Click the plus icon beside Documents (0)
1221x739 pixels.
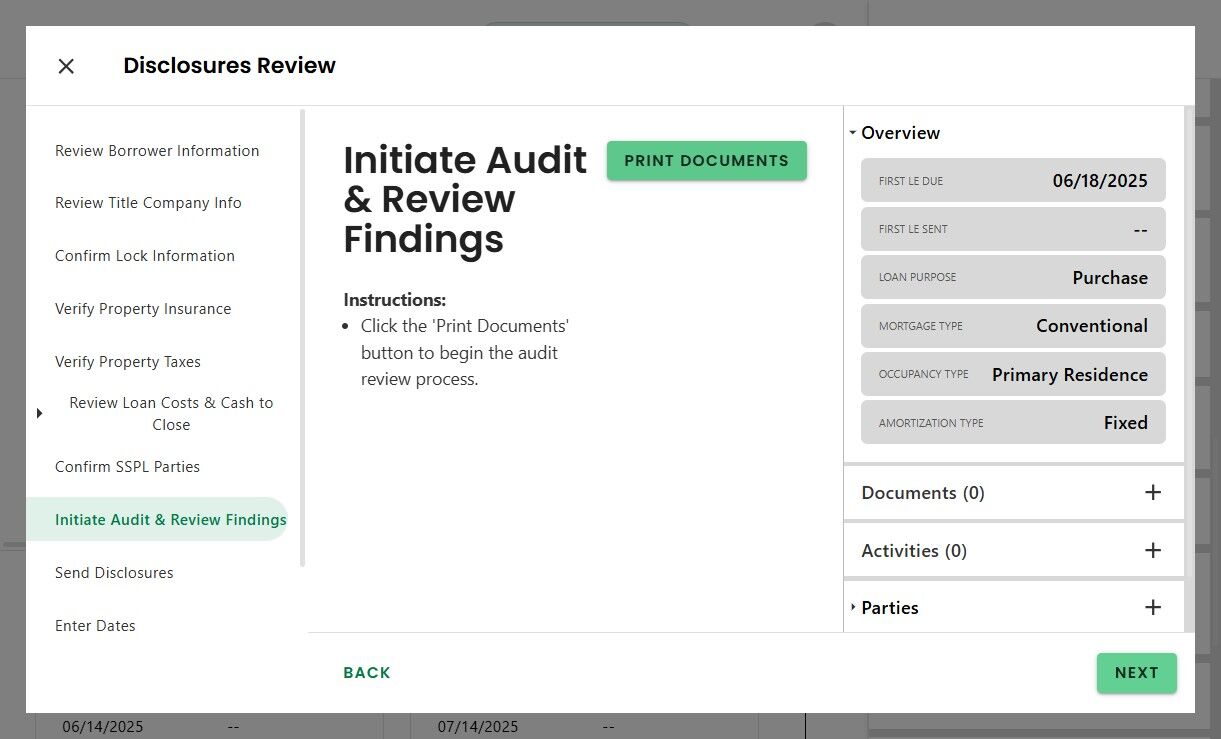pyautogui.click(x=1152, y=492)
